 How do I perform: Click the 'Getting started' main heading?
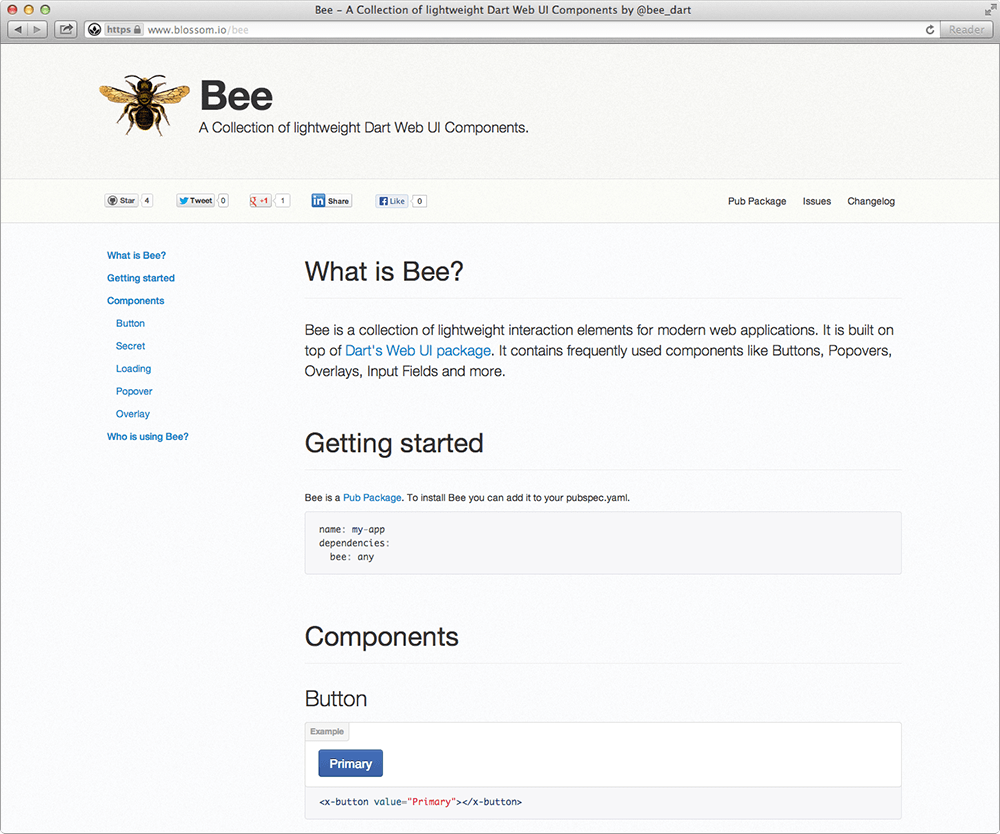click(393, 443)
